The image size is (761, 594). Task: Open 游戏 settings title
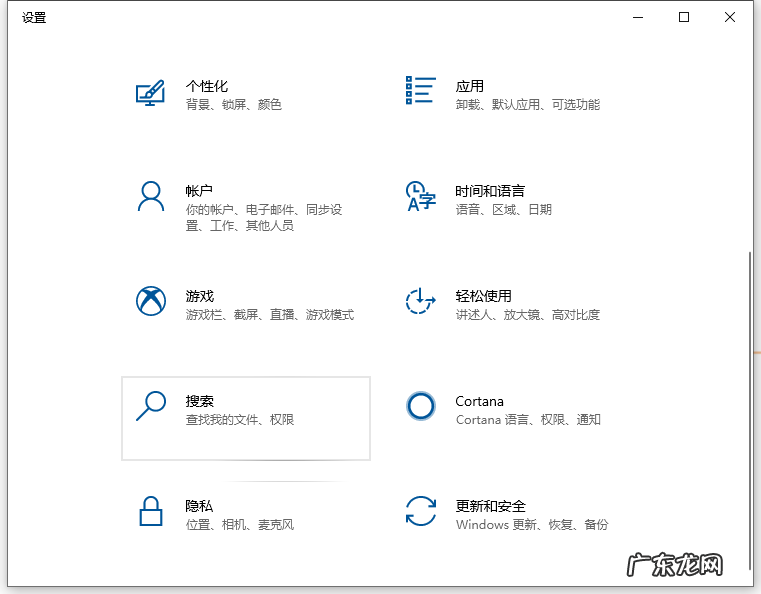[199, 296]
